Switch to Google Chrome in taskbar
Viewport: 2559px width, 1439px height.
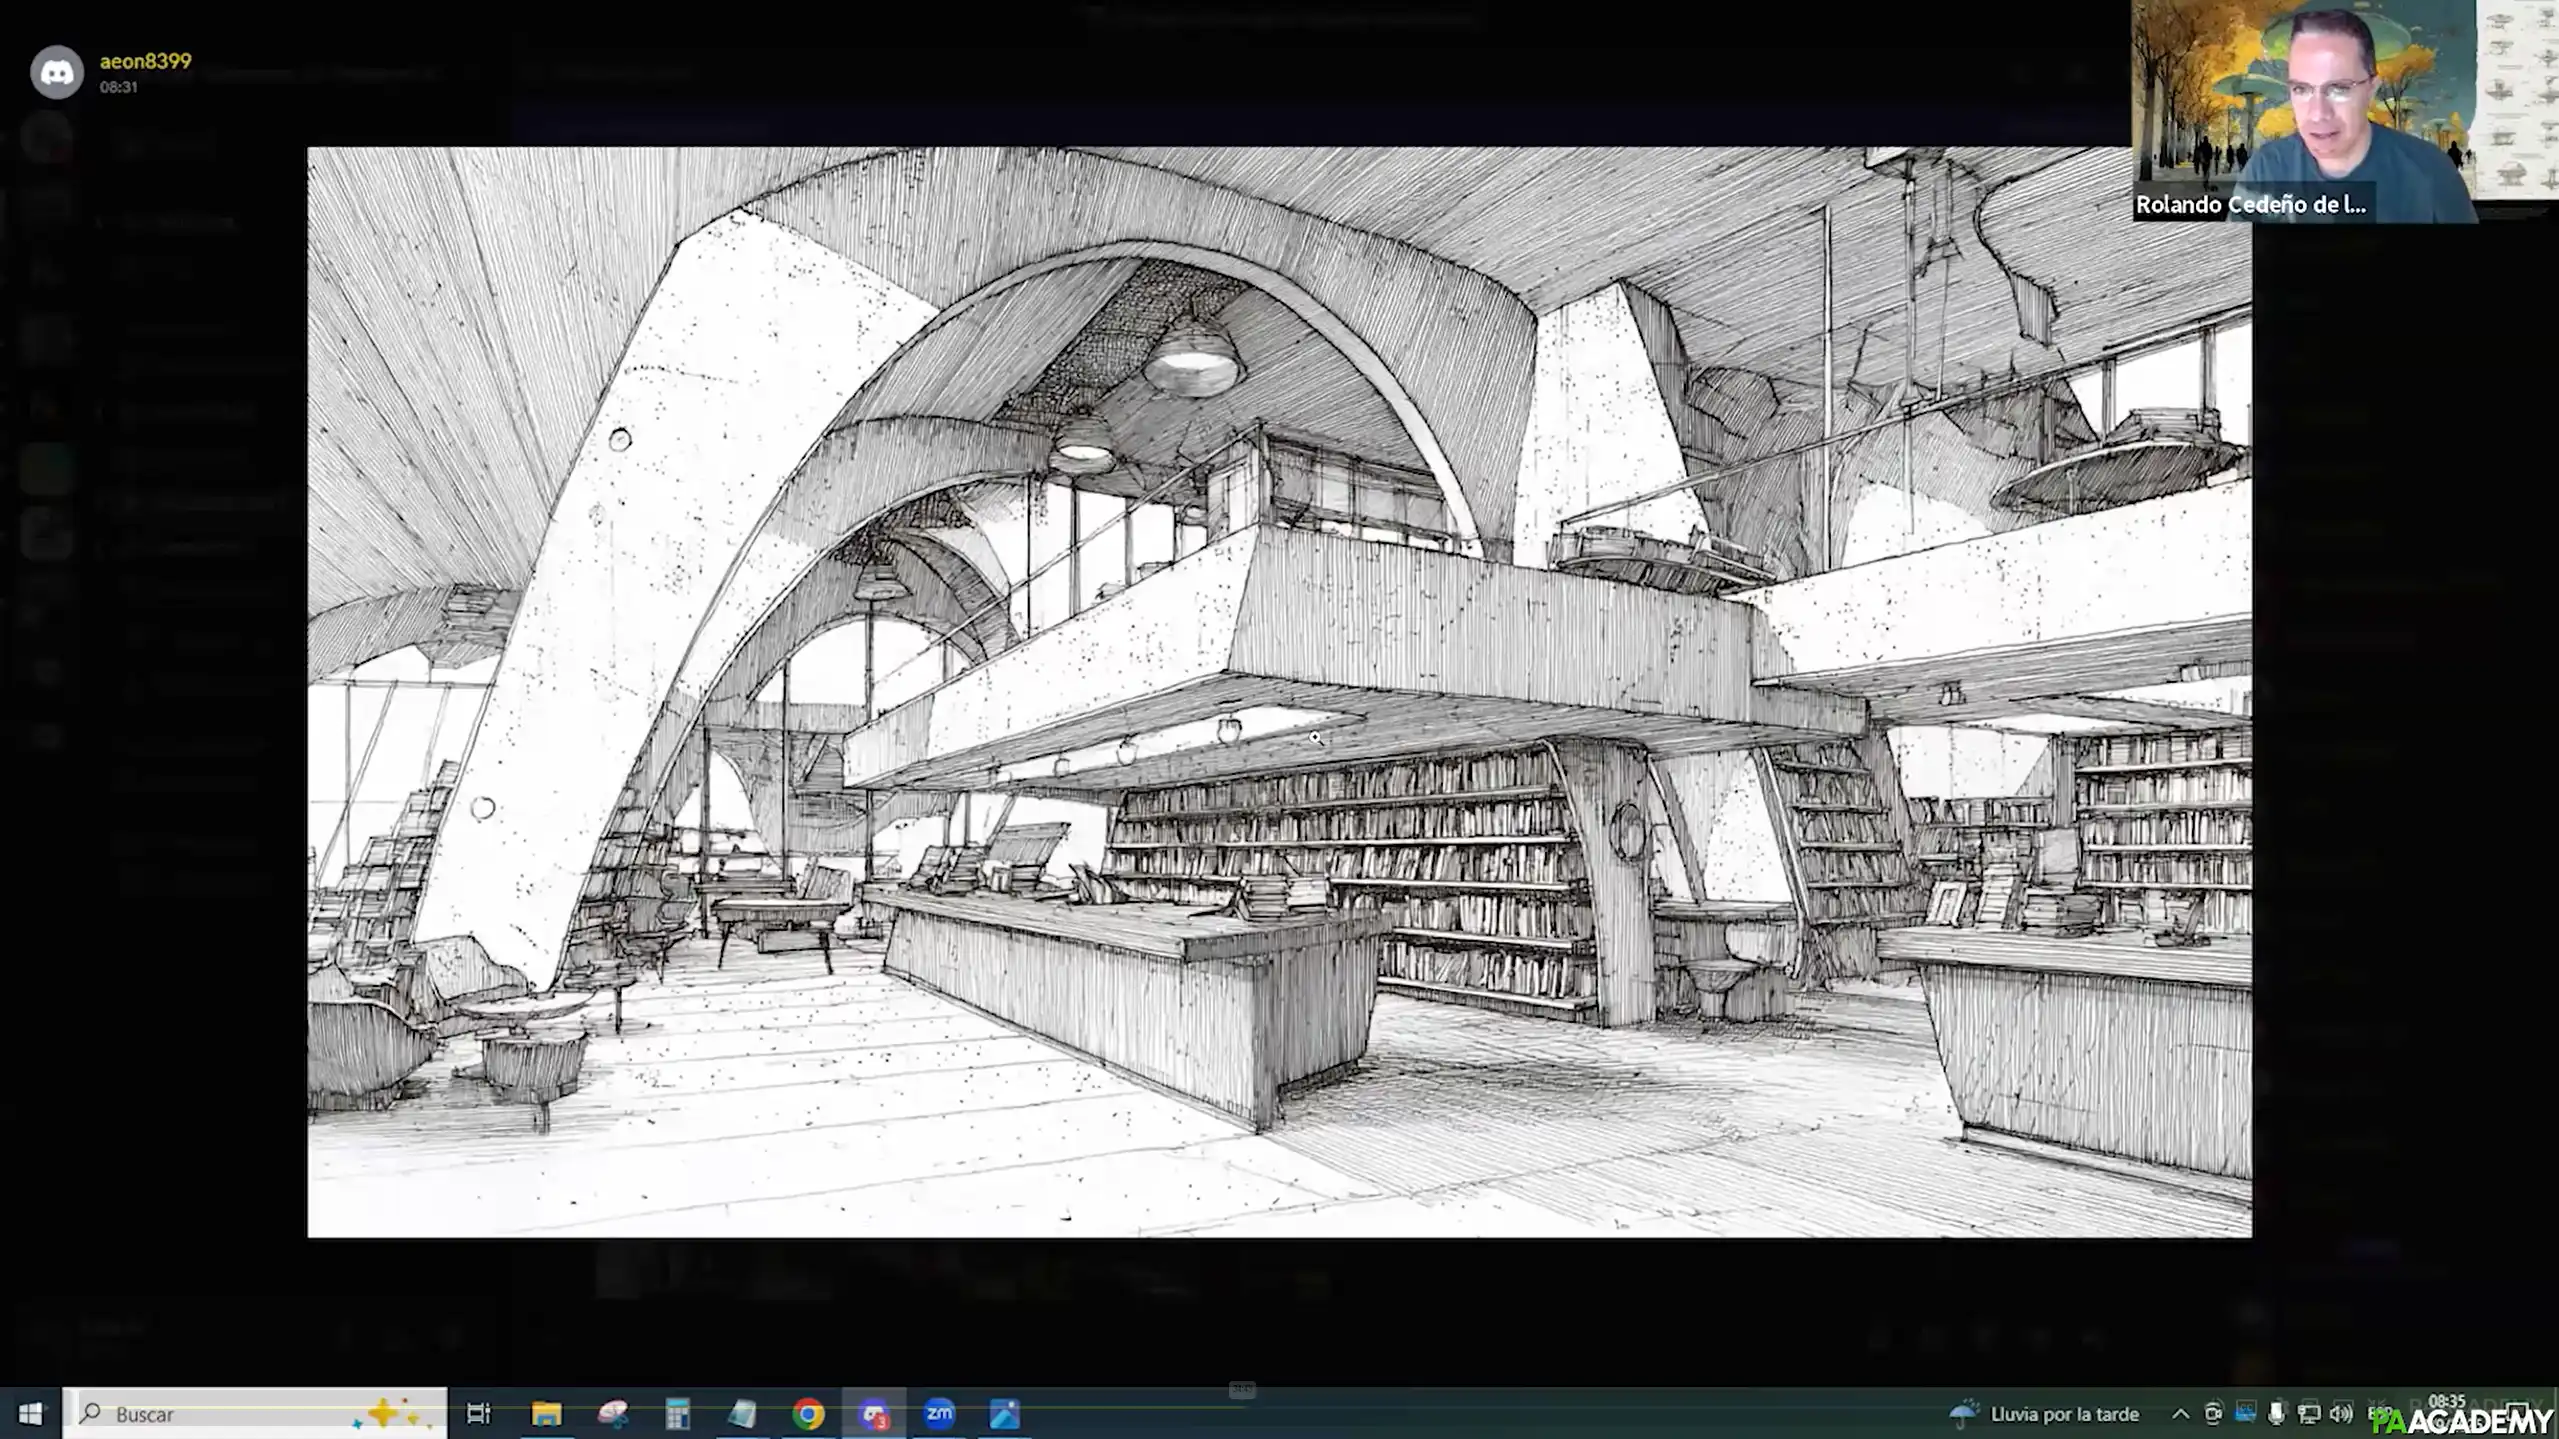click(808, 1413)
